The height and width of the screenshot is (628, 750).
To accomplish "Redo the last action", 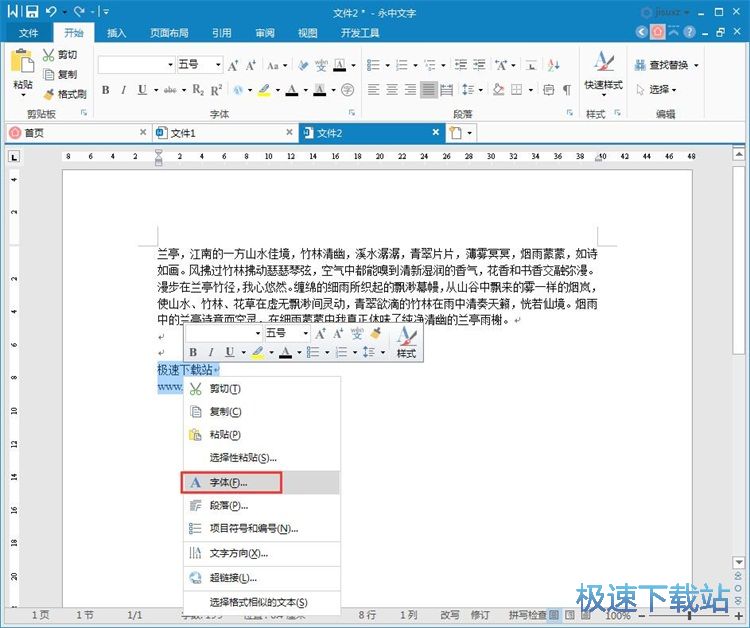I will tap(79, 11).
